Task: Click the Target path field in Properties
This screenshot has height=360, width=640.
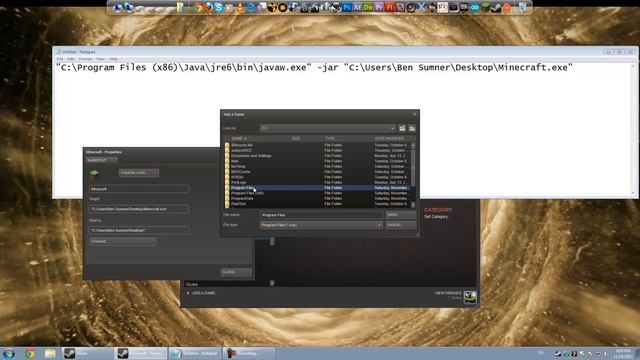Action: [x=139, y=209]
